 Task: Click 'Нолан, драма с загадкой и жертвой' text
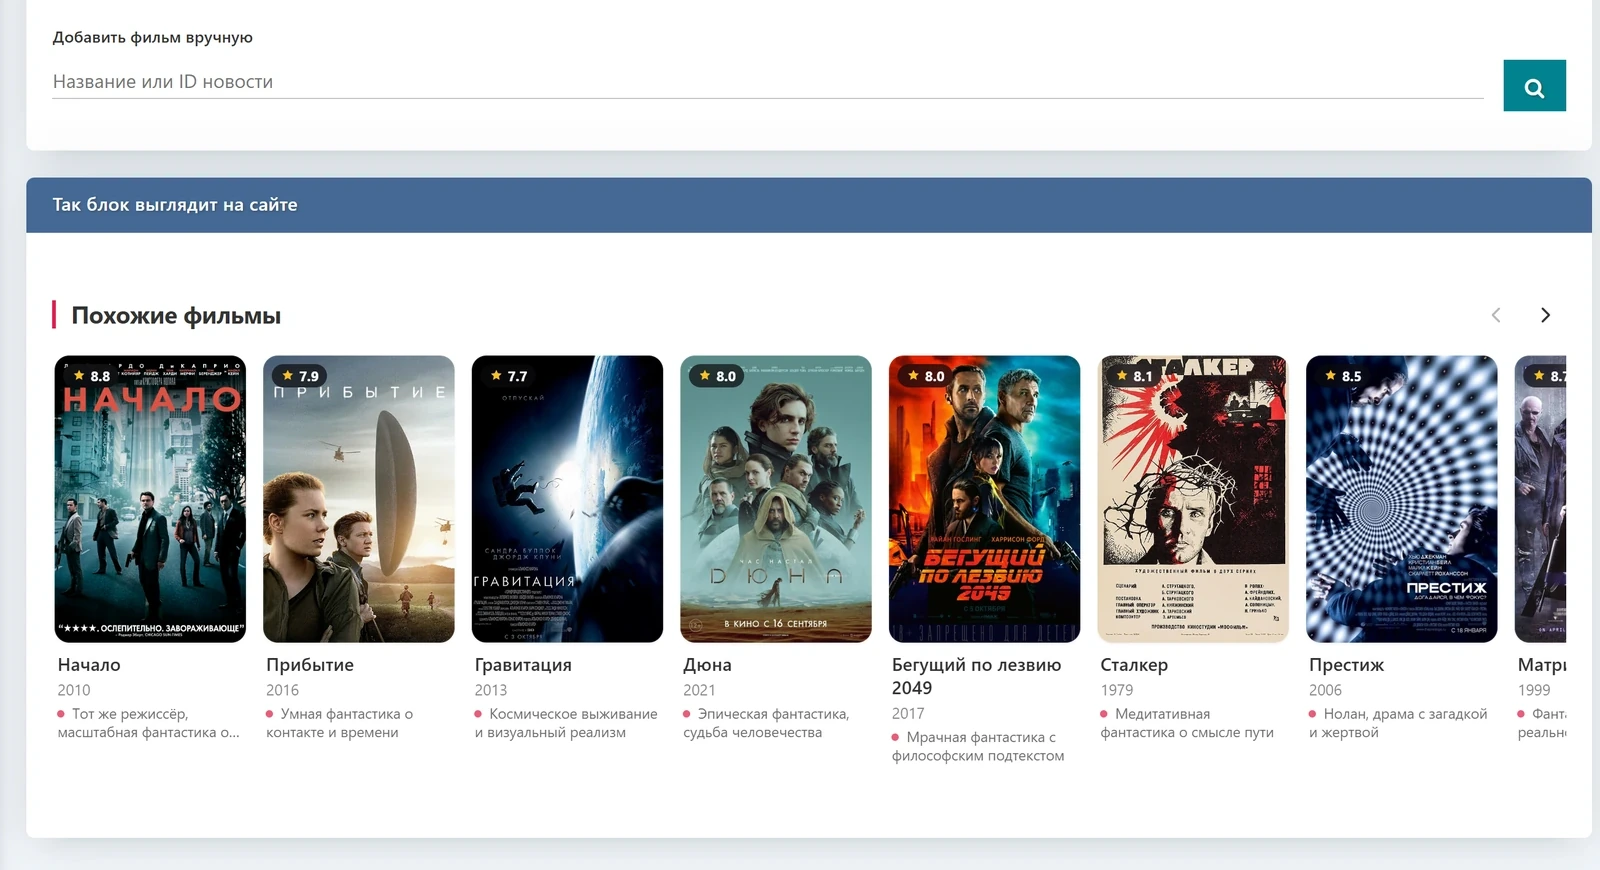click(1398, 723)
